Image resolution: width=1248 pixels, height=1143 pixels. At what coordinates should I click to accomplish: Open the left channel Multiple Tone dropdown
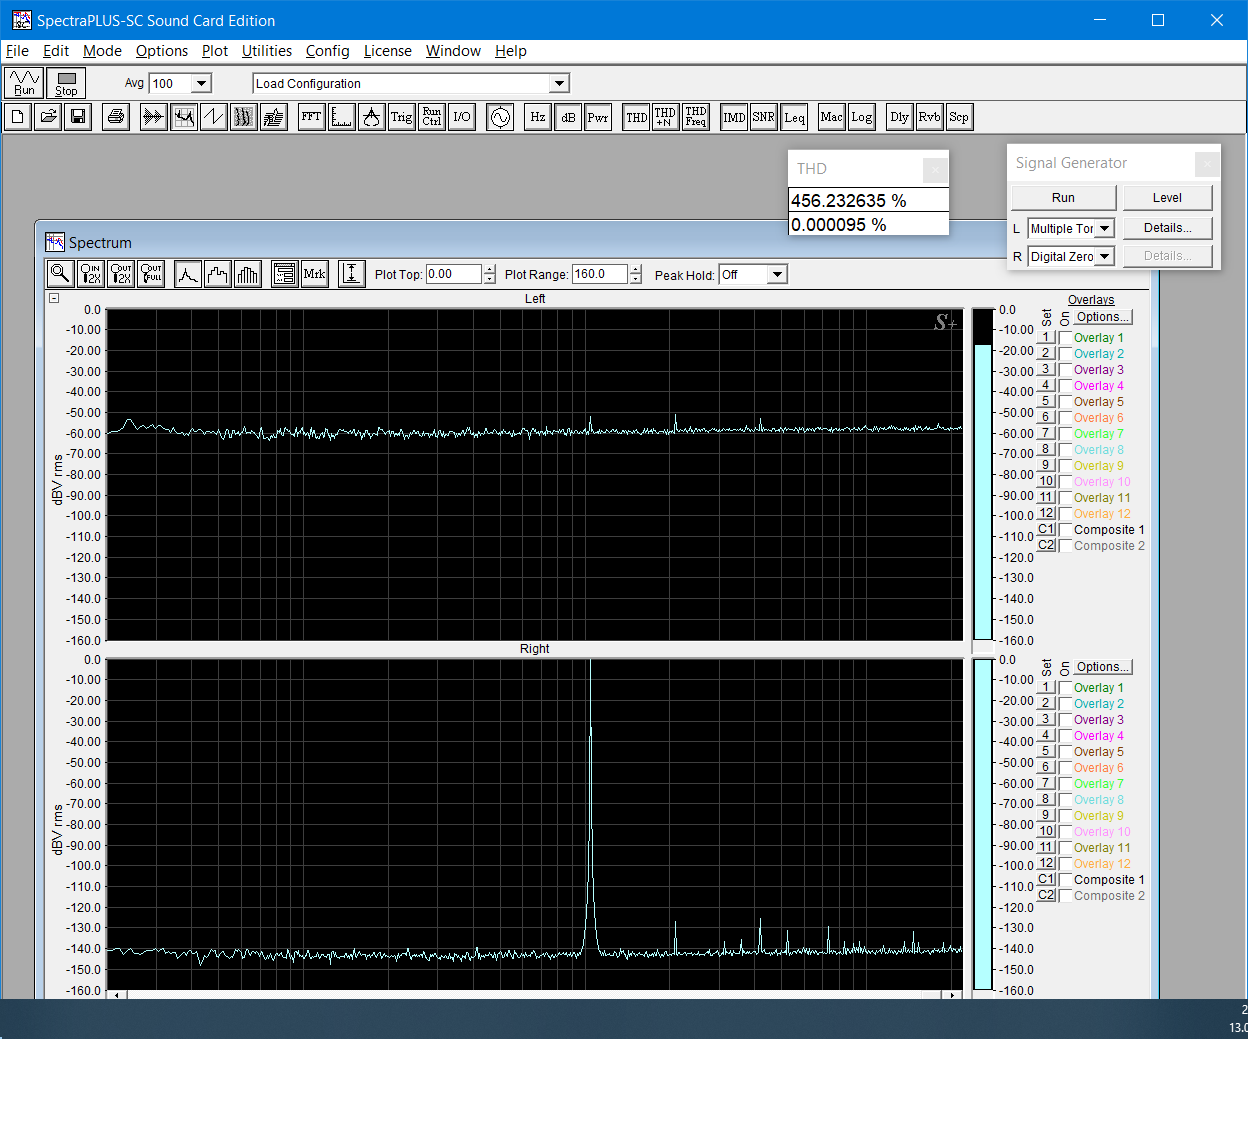pos(1104,229)
